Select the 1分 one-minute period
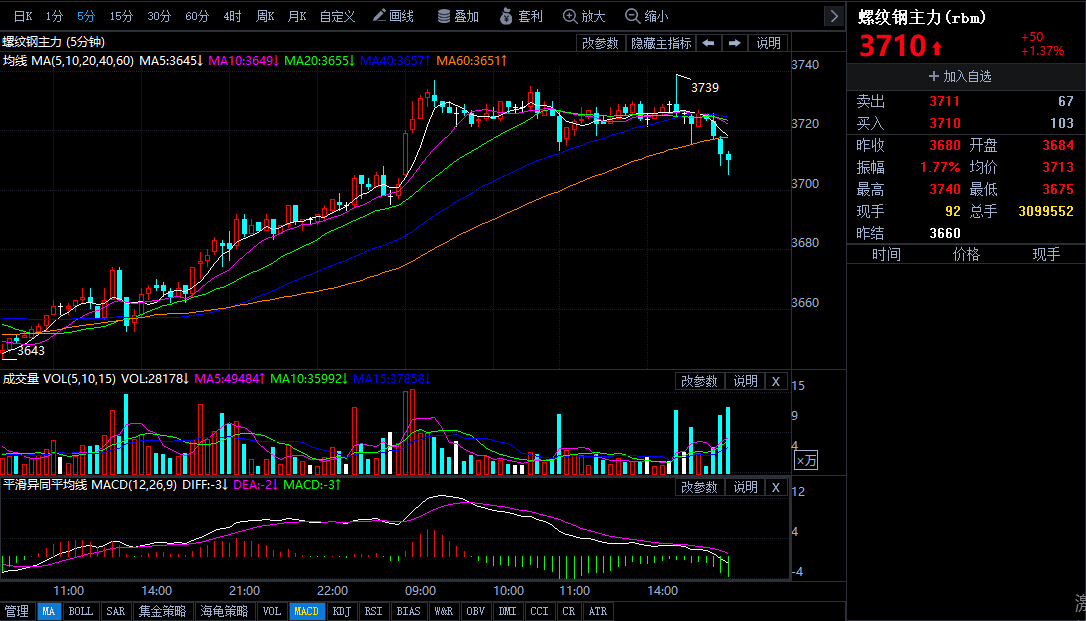 coord(54,16)
